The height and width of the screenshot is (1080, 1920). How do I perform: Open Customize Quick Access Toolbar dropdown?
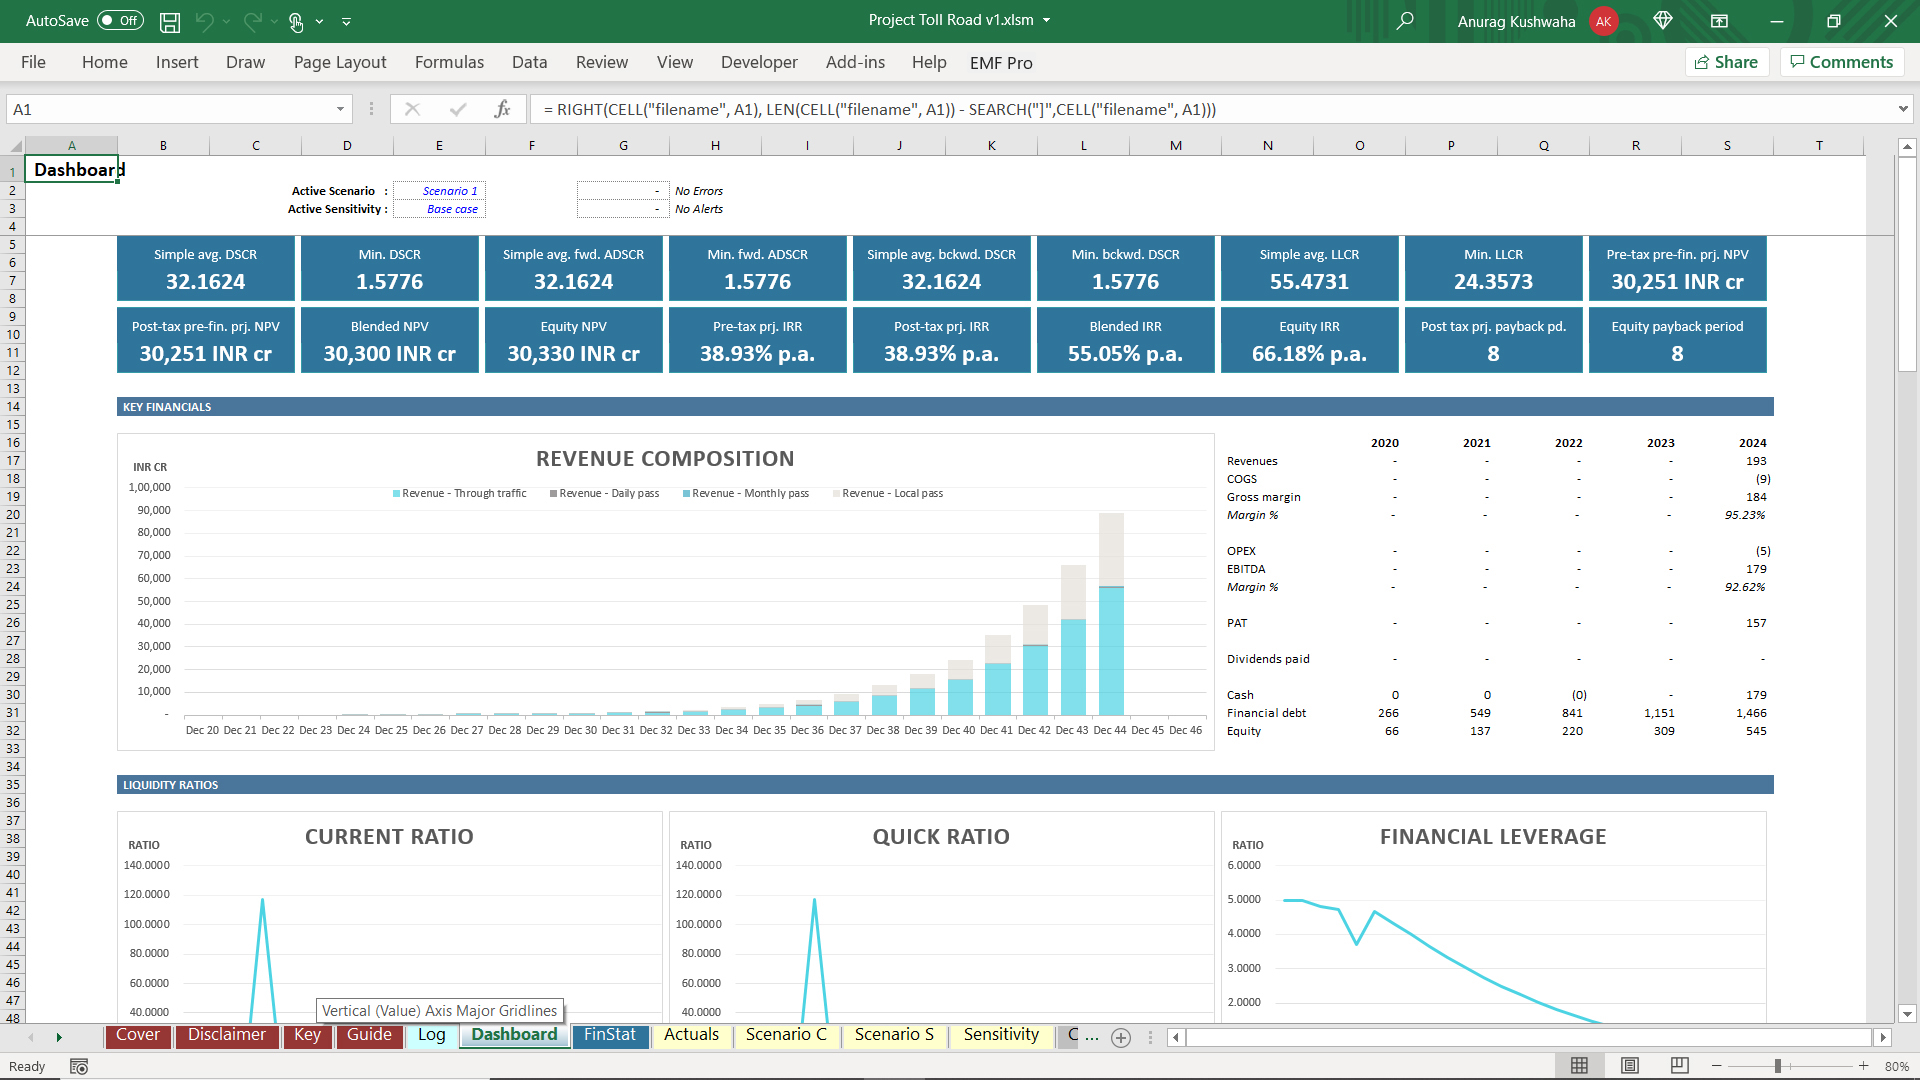pos(347,21)
